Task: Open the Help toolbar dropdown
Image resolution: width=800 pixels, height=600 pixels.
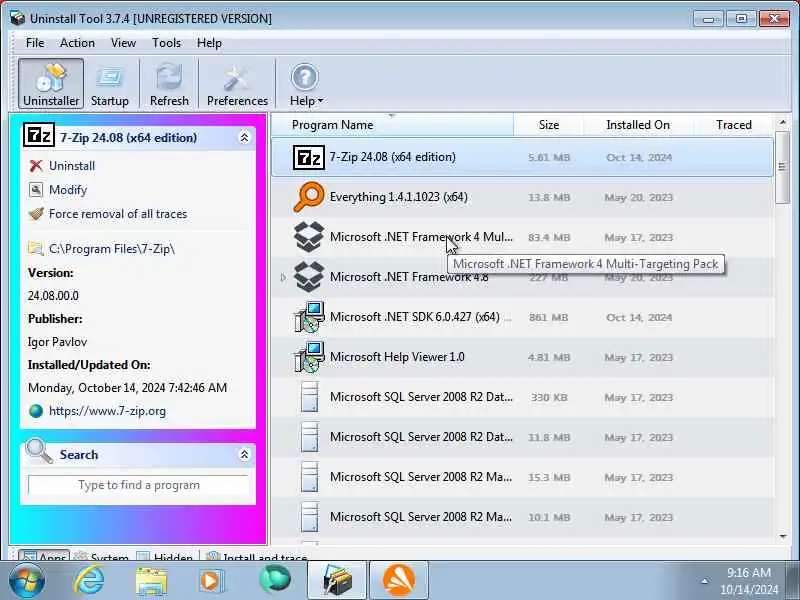Action: pos(306,83)
